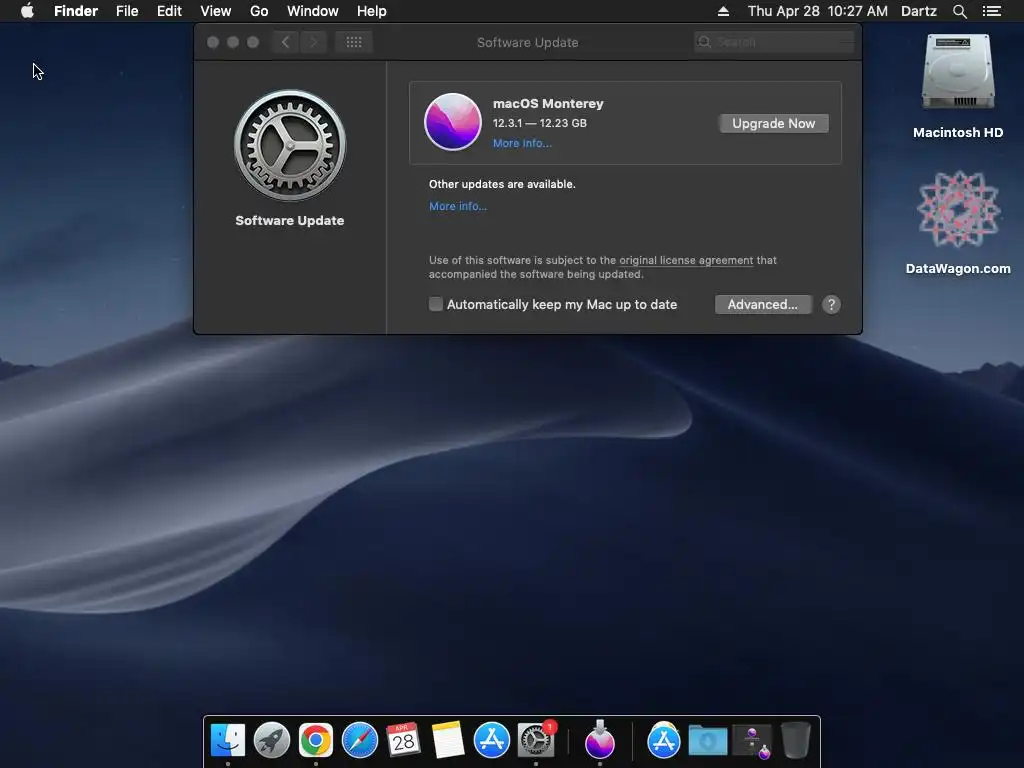Open the Trash in the Dock
Image resolution: width=1024 pixels, height=768 pixels.
[795, 740]
